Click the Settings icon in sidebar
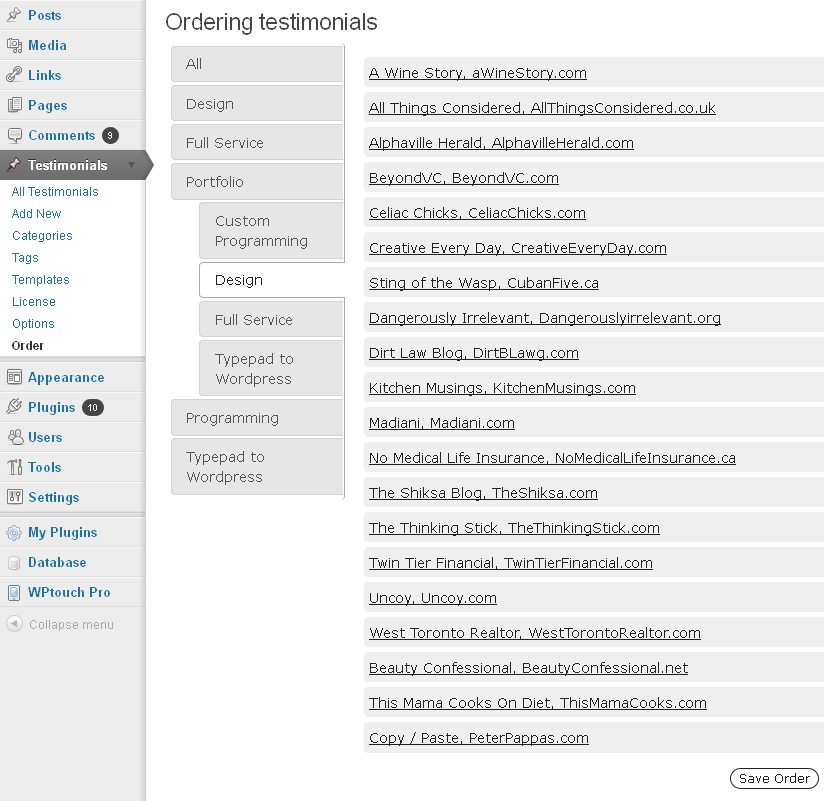This screenshot has height=801, width=833. pyautogui.click(x=14, y=497)
